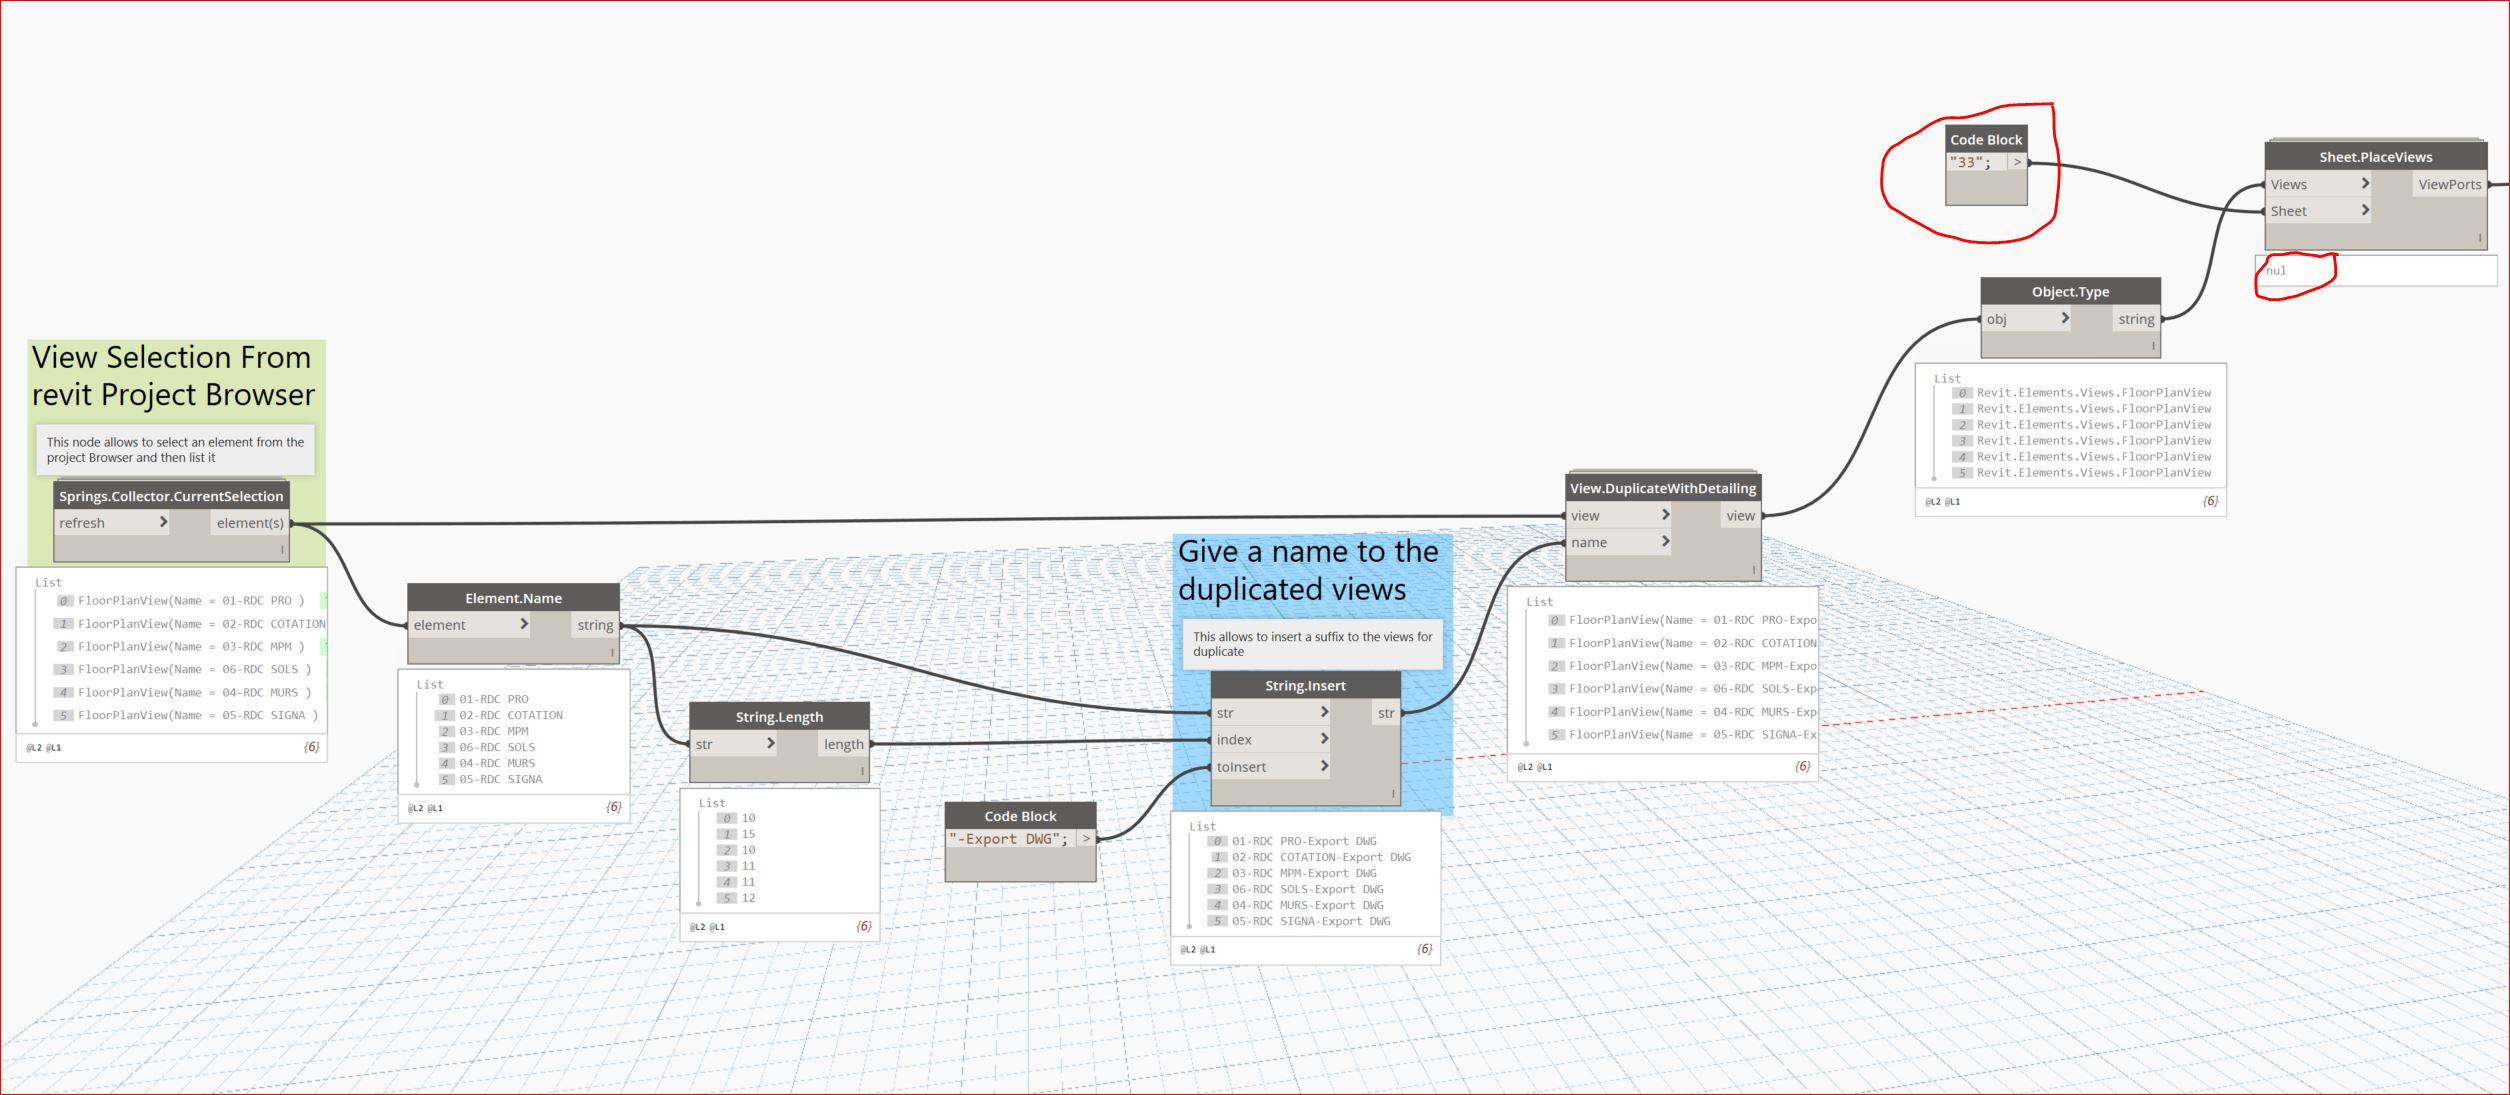2510x1095 pixels.
Task: Click the string output port on the Object.Type node
Action: click(x=2135, y=319)
